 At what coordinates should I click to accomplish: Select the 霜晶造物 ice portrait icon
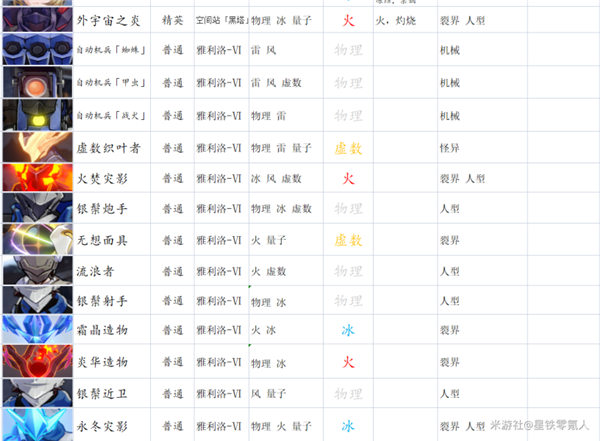36,330
